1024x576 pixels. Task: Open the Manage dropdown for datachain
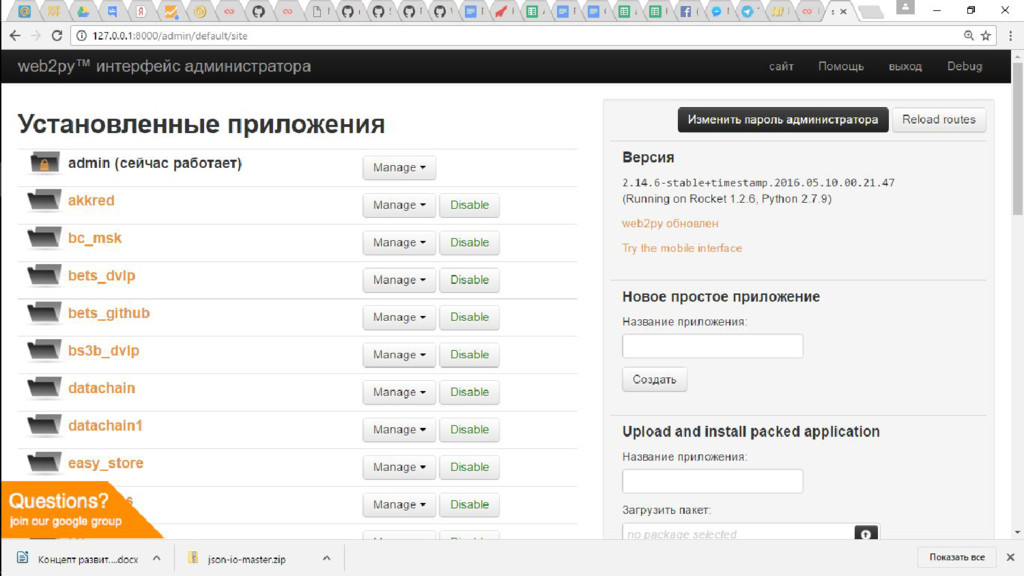pos(399,392)
